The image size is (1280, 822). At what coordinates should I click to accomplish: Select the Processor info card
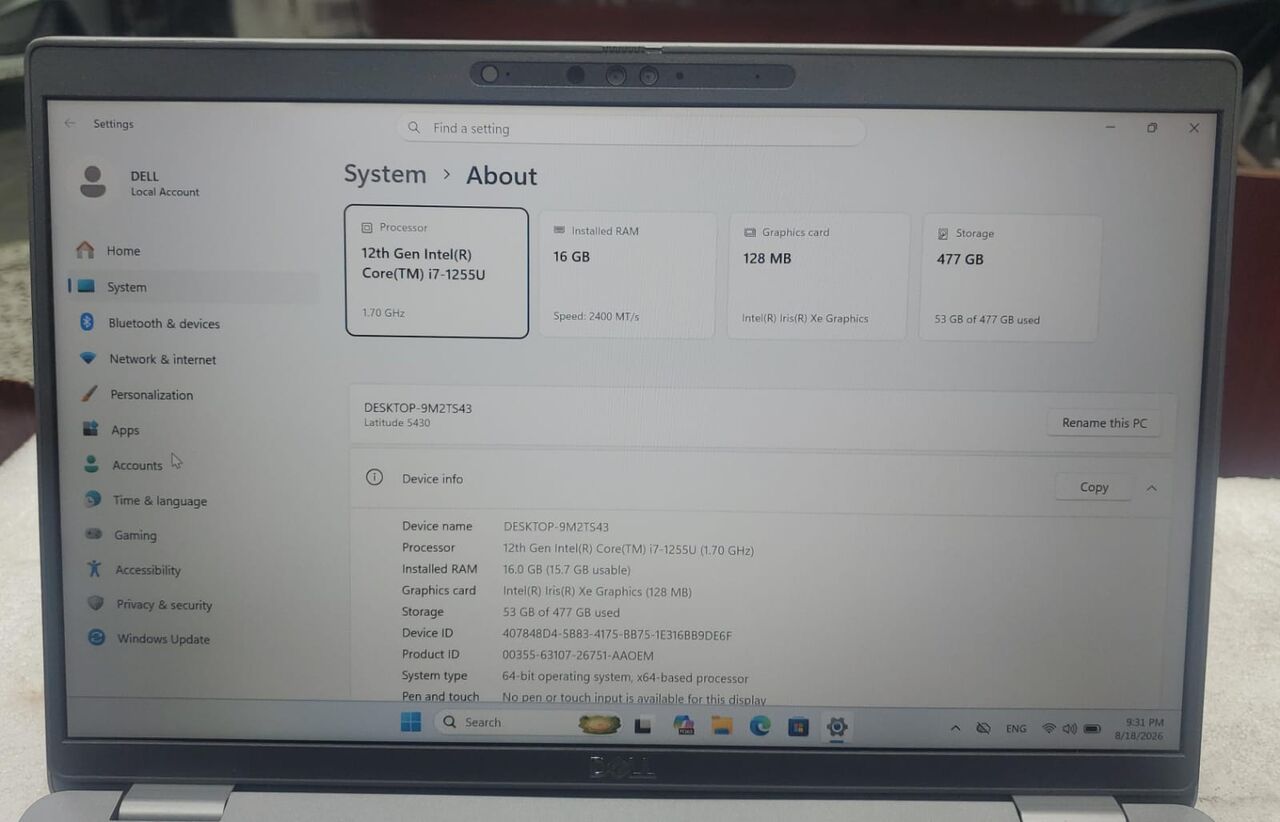[436, 272]
